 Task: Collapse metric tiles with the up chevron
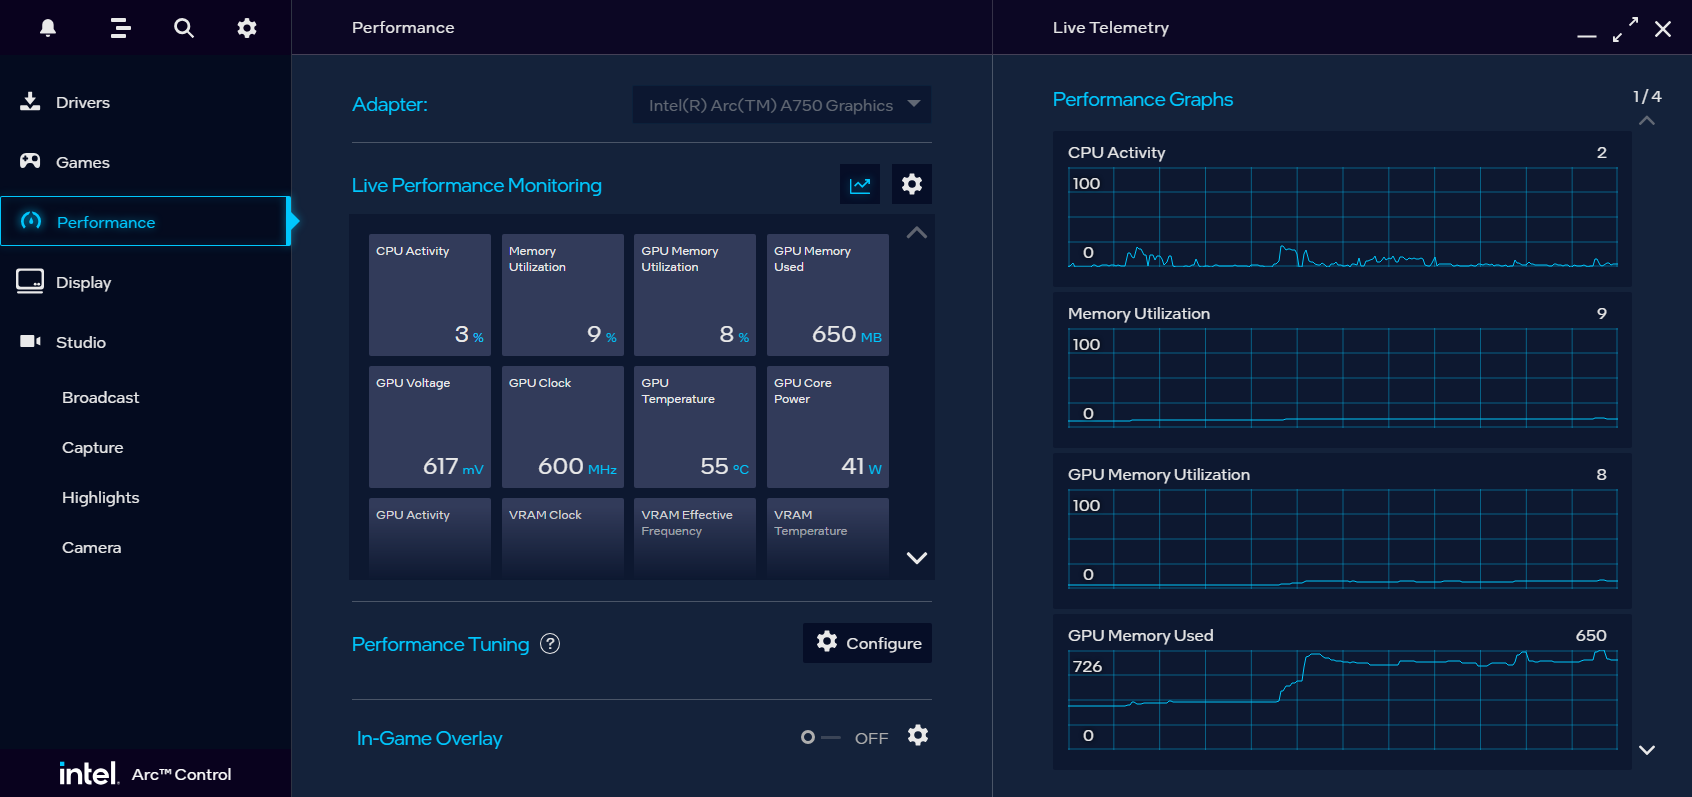917,233
